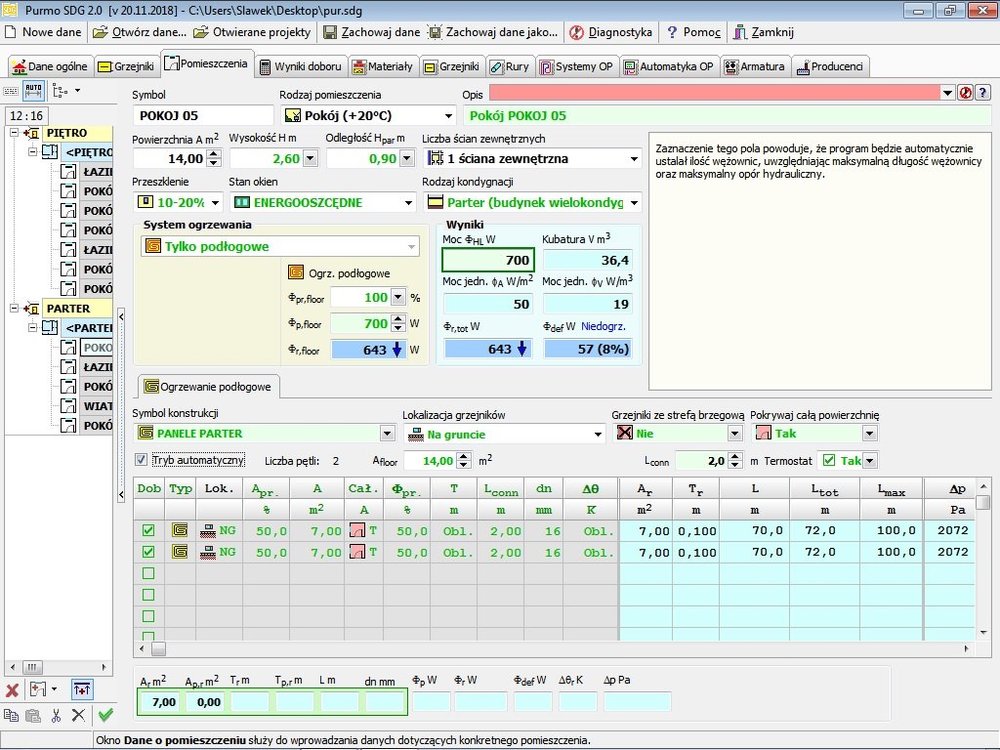Click the copy icon in bottom-left toolbar
The height and width of the screenshot is (750, 1000).
click(x=11, y=715)
